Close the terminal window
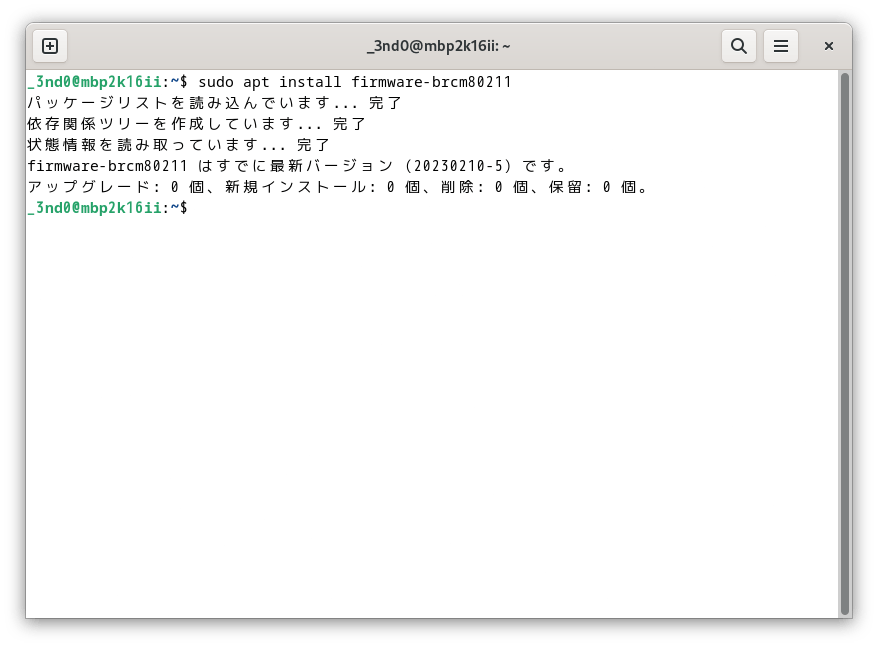 click(829, 46)
